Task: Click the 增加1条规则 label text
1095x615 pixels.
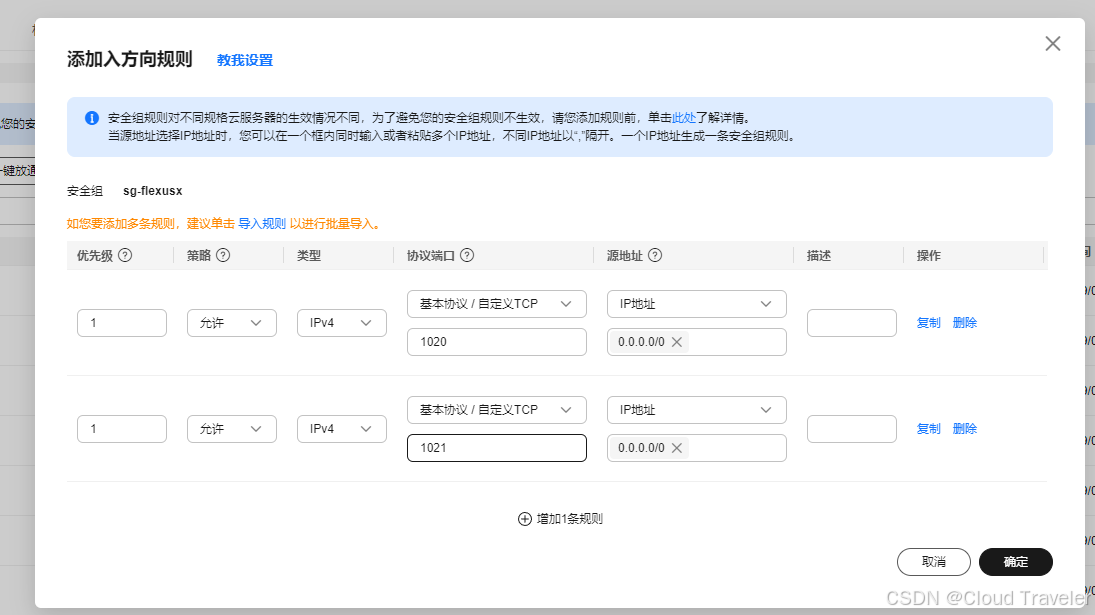Action: point(569,519)
